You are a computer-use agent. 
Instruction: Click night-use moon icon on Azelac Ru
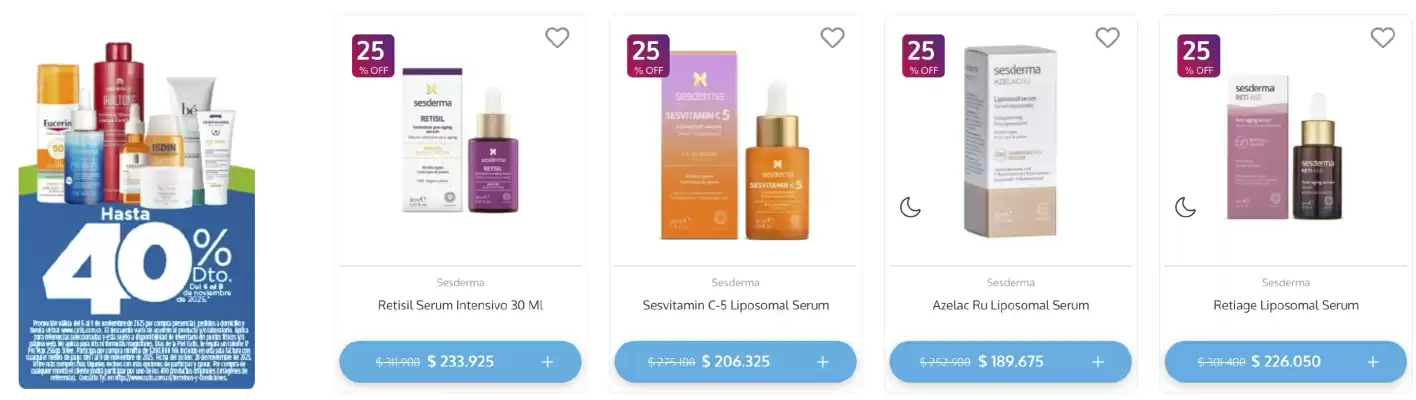coord(910,207)
